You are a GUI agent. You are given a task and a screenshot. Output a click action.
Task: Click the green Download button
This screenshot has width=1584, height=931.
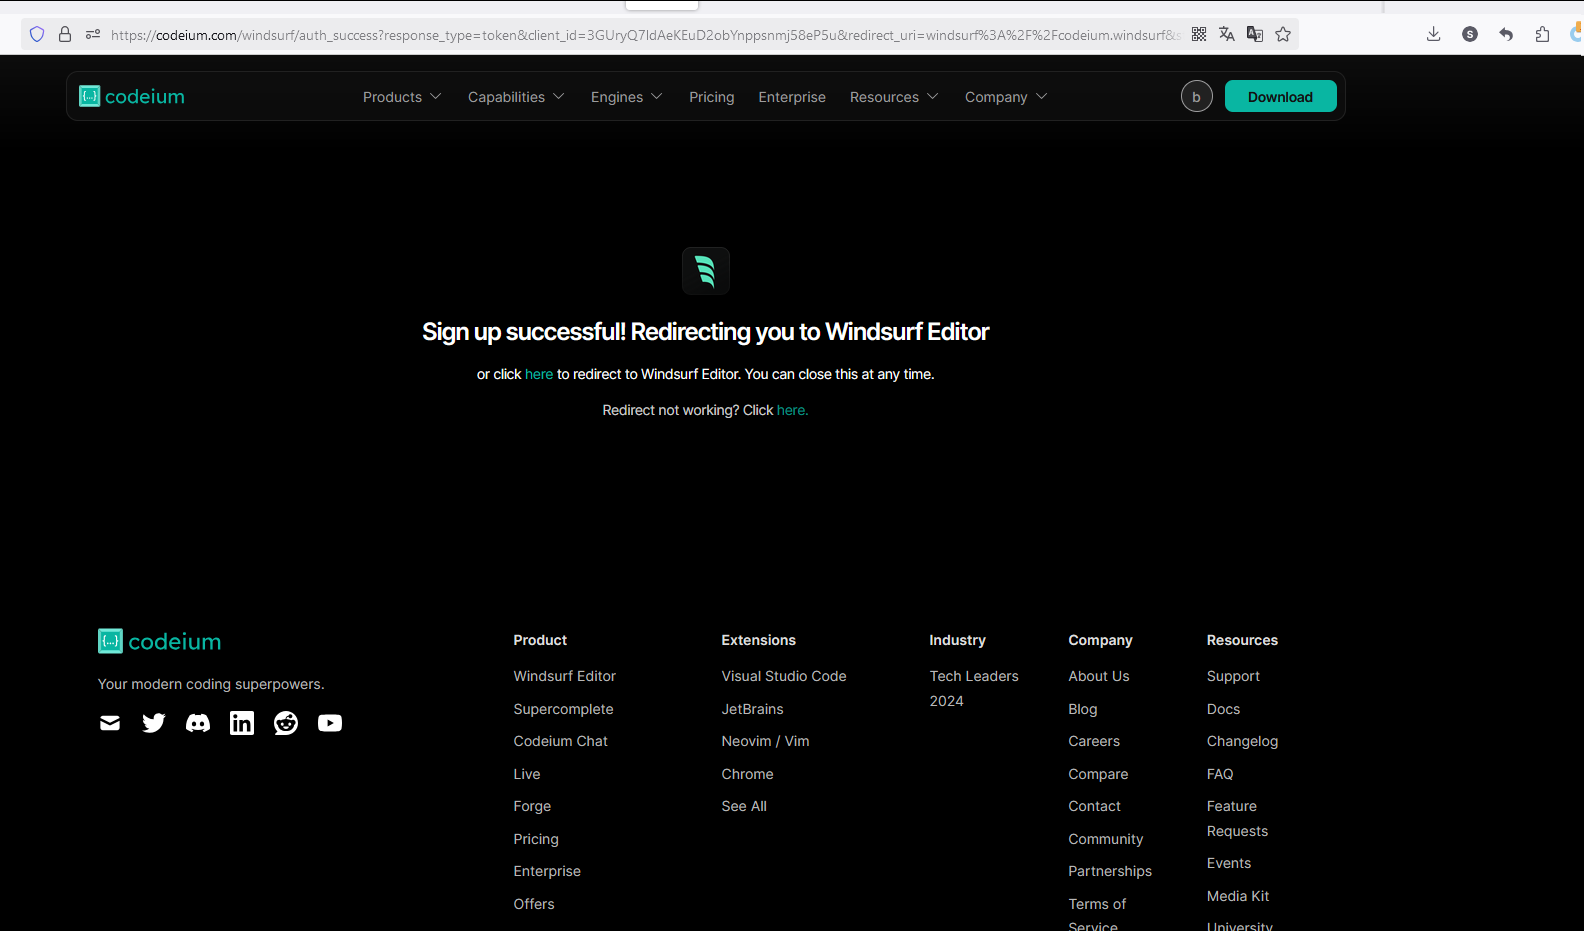1280,97
